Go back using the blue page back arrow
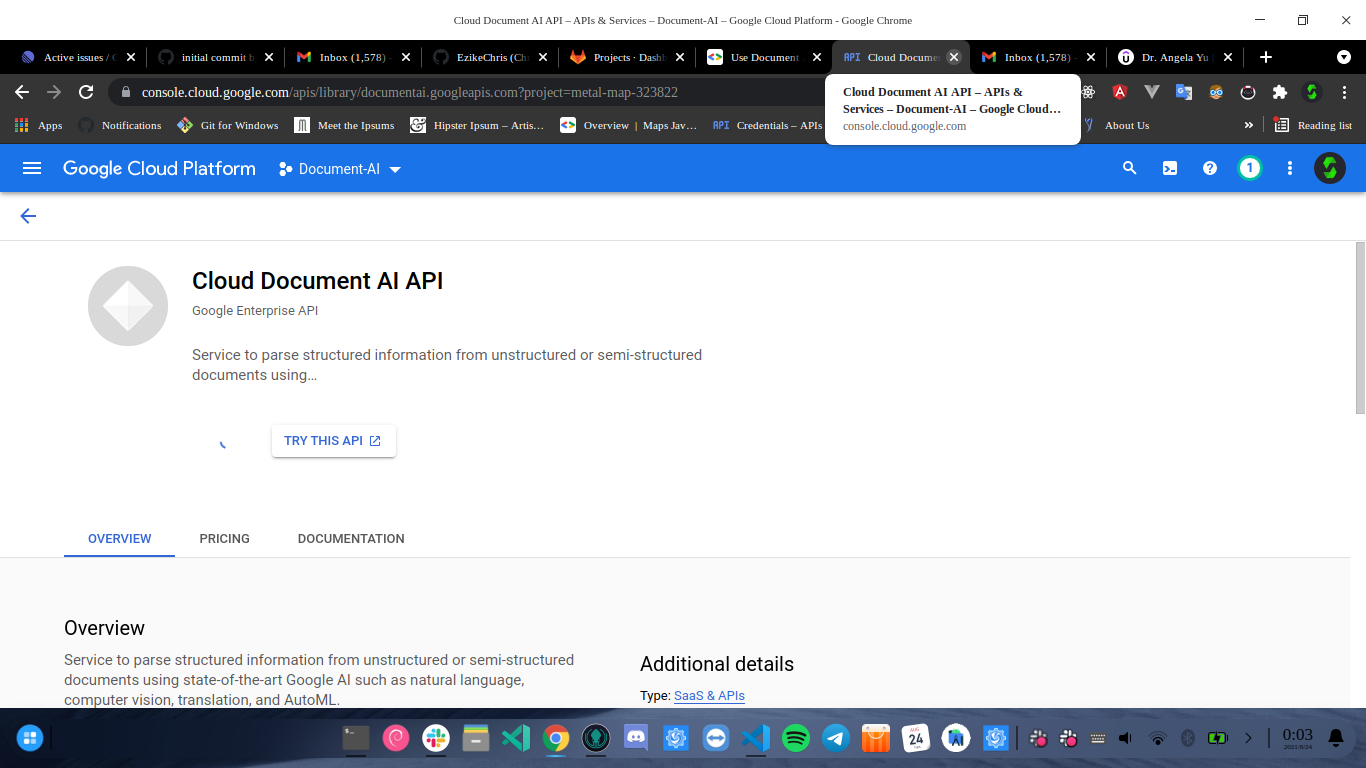The image size is (1366, 768). [x=28, y=216]
